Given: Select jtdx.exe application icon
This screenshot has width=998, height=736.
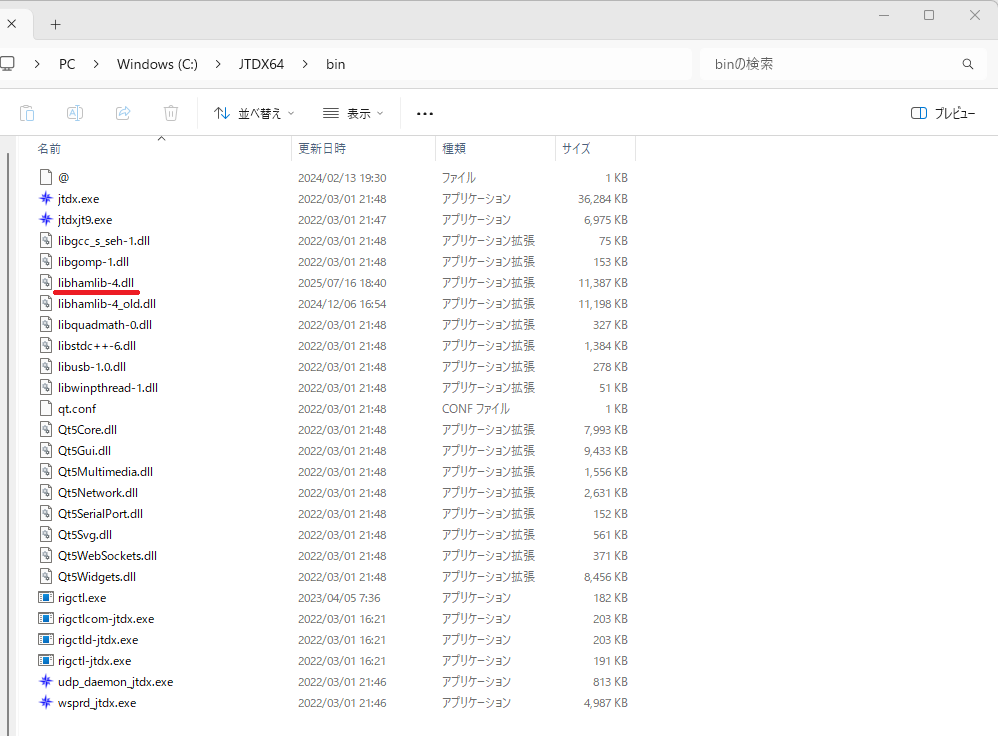Looking at the screenshot, I should pos(46,198).
